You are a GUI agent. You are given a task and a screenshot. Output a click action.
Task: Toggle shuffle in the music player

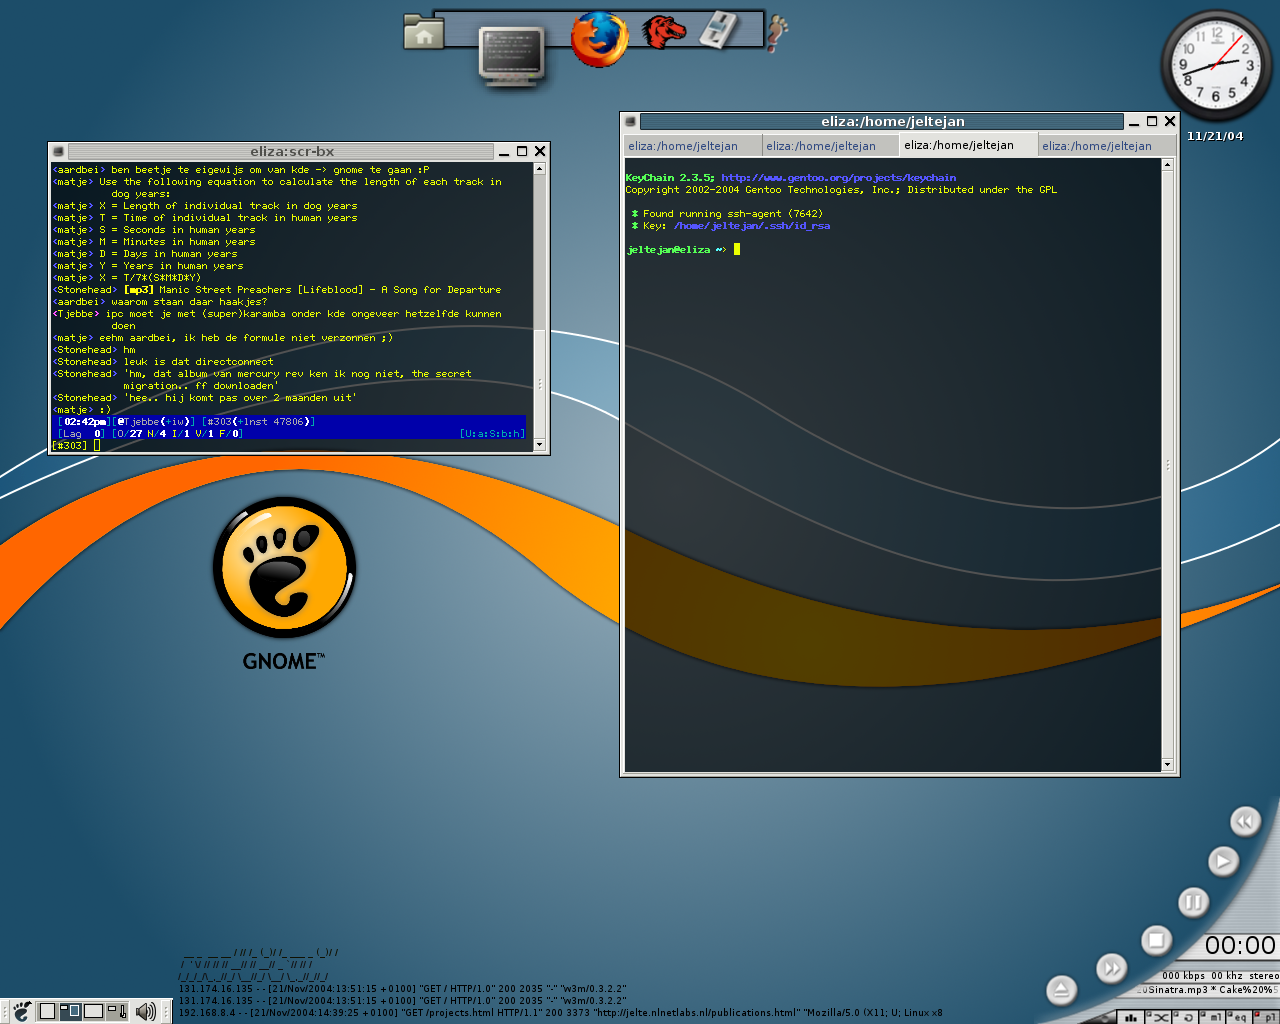(x=1158, y=1017)
